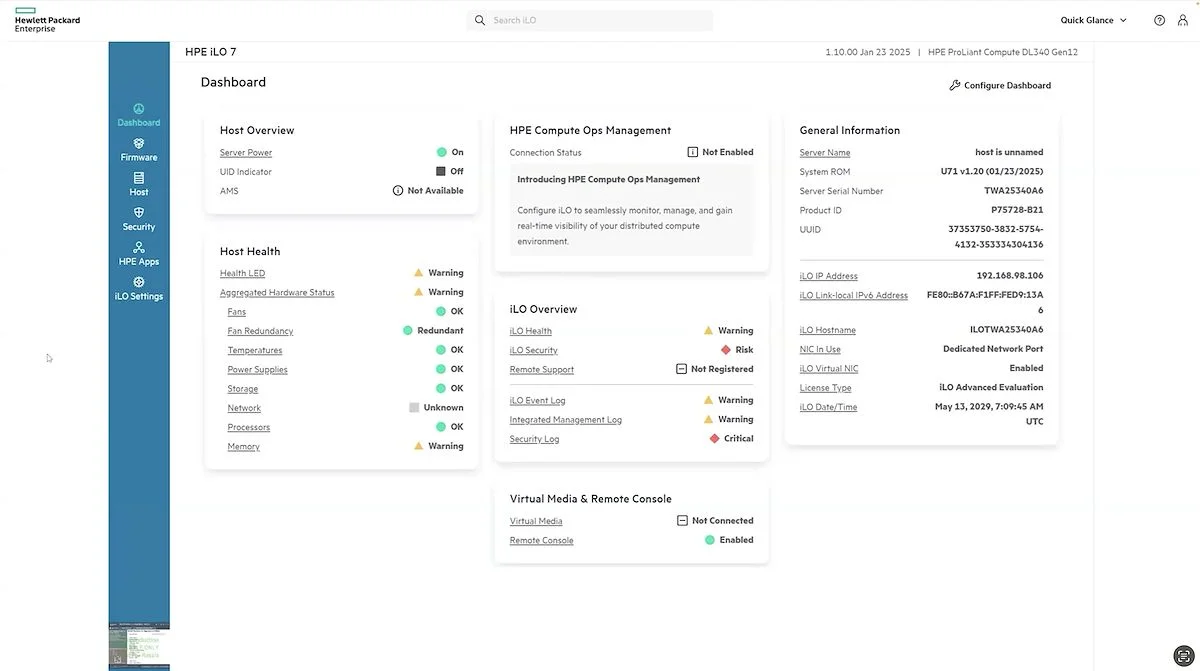Open the iLO Virtual NIC link
This screenshot has height=671, width=1200.
tap(829, 369)
